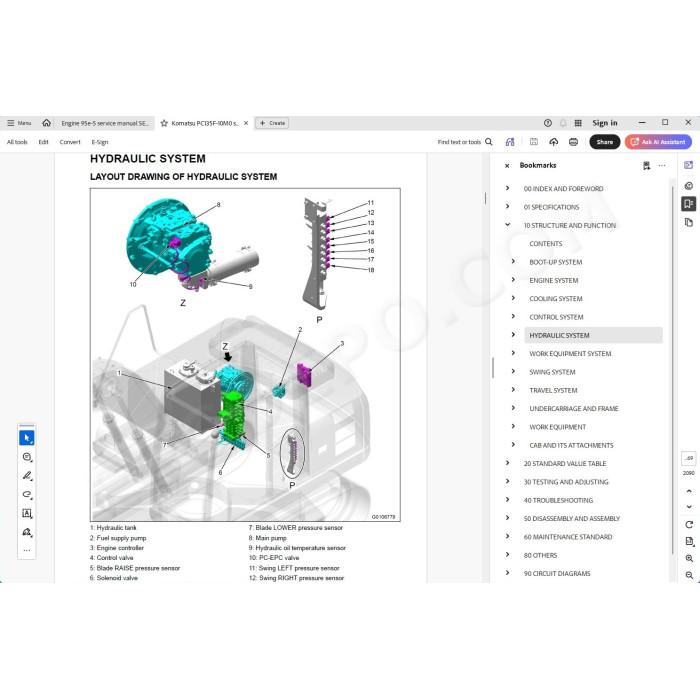This screenshot has height=700, width=700.
Task: Toggle the Bookmarks panel icon in right rail
Action: (689, 204)
